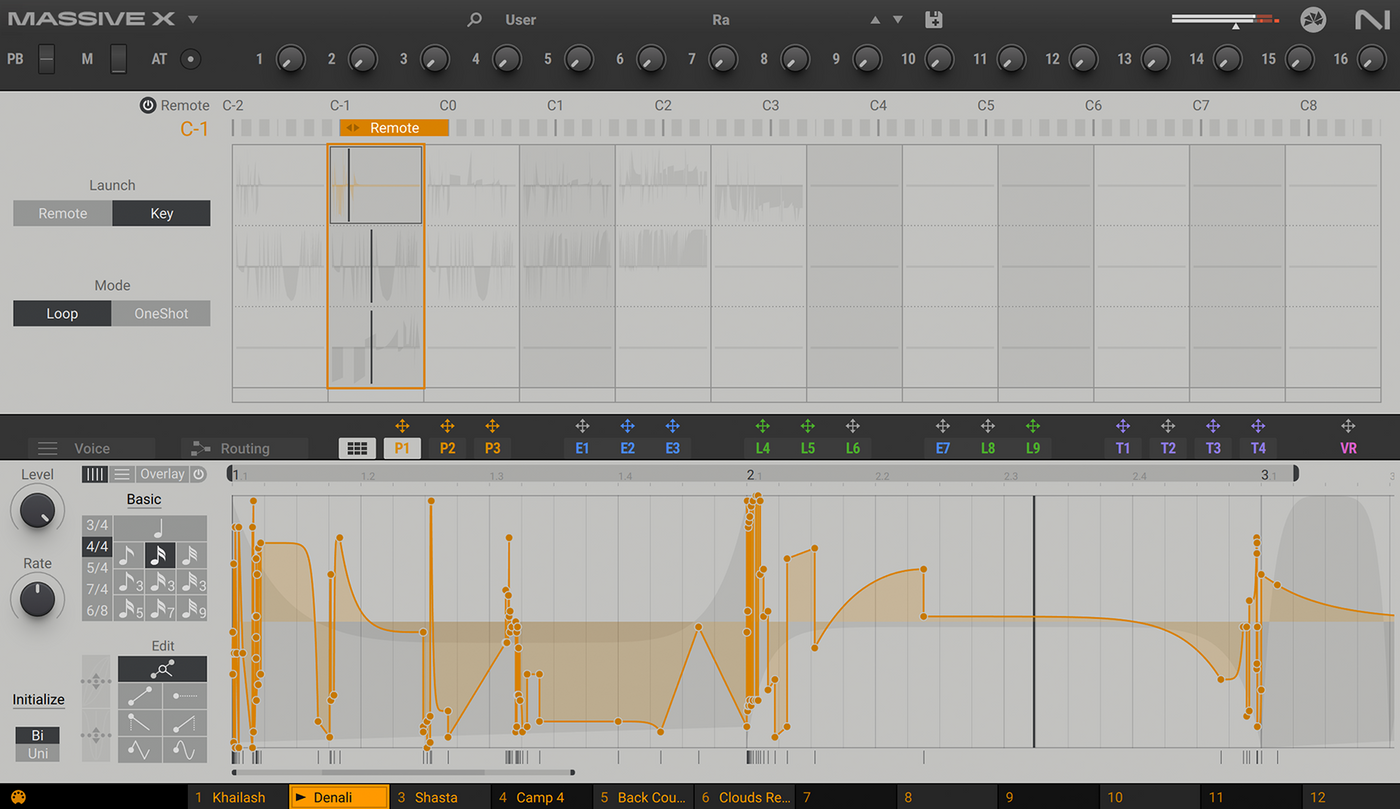Select the Khailash pattern slot

coord(238,797)
